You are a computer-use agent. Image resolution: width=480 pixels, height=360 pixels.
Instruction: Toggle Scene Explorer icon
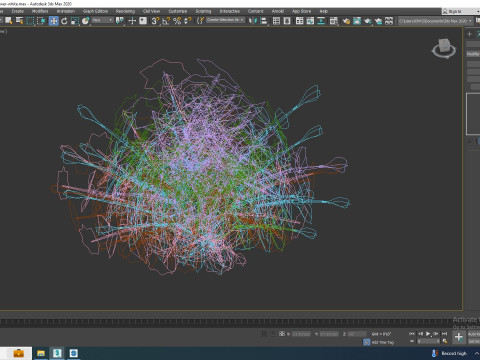276,21
